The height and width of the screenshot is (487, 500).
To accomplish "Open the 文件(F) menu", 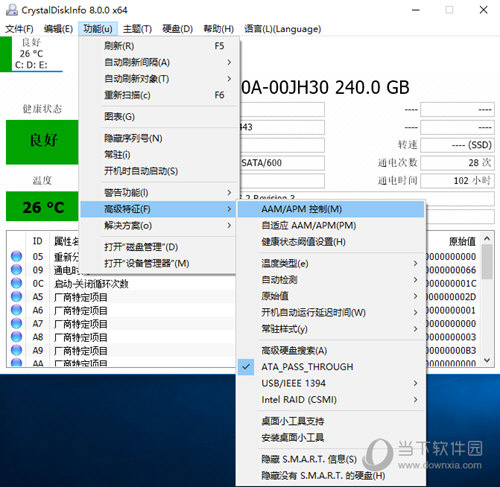I will (x=19, y=29).
